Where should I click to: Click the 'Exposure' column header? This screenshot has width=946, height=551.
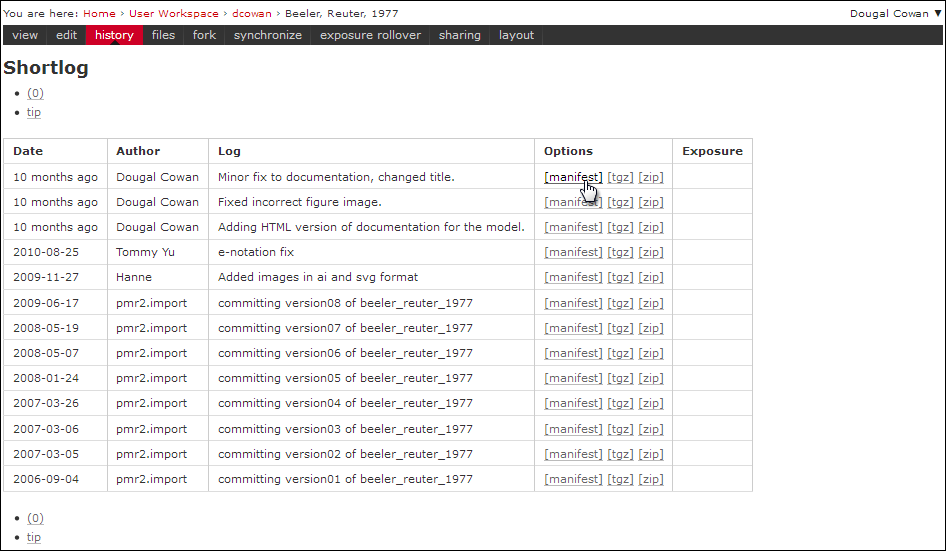pyautogui.click(x=713, y=151)
